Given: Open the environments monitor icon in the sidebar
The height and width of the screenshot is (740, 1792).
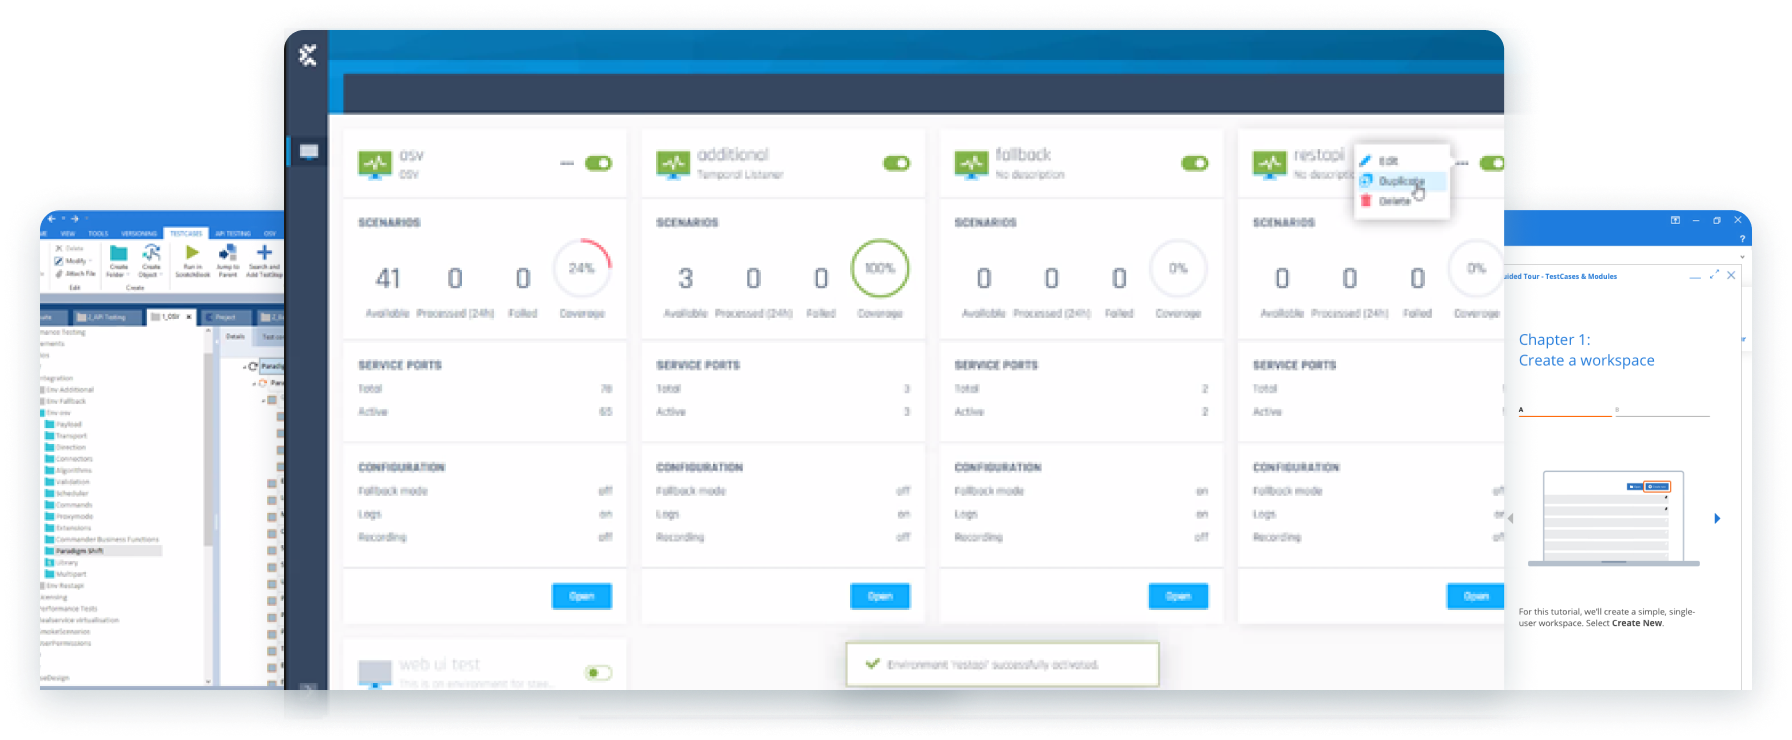Looking at the screenshot, I should pos(308,152).
